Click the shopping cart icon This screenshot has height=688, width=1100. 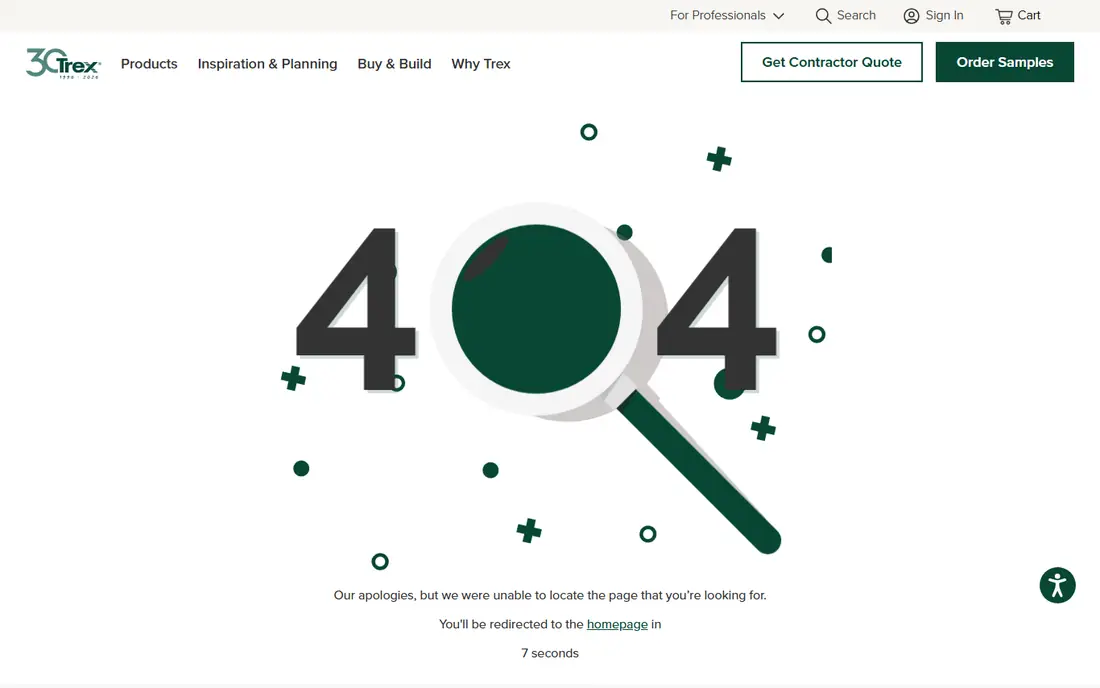tap(1004, 16)
